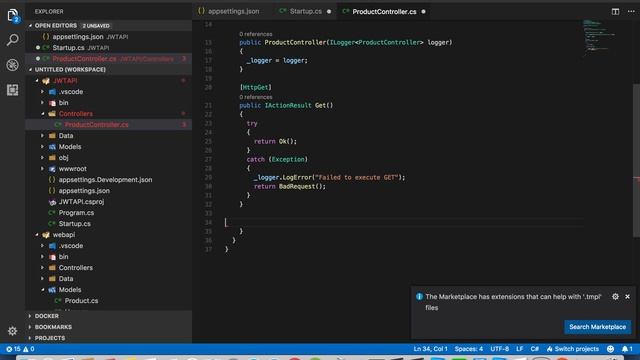Click Search Marketplace button
This screenshot has height=360, width=640.
[x=598, y=327]
